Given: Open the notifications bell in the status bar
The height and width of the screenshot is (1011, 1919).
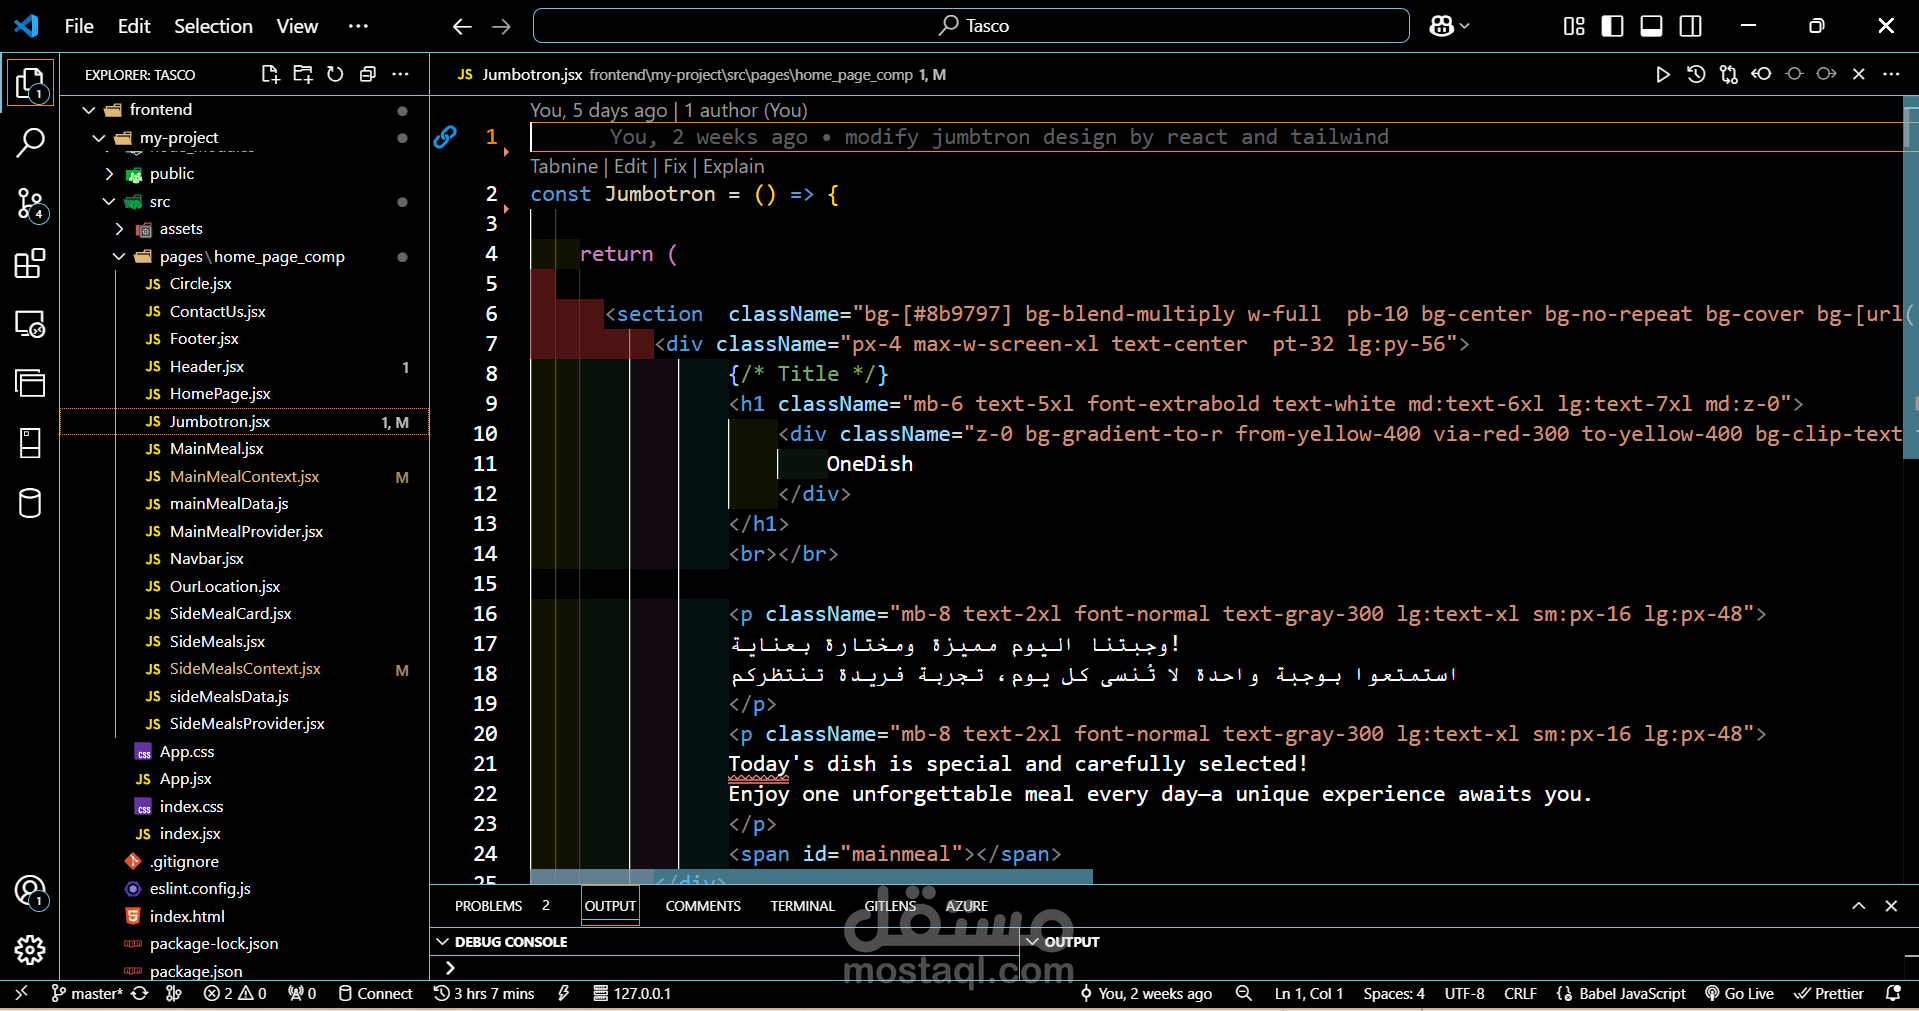Looking at the screenshot, I should [x=1893, y=993].
